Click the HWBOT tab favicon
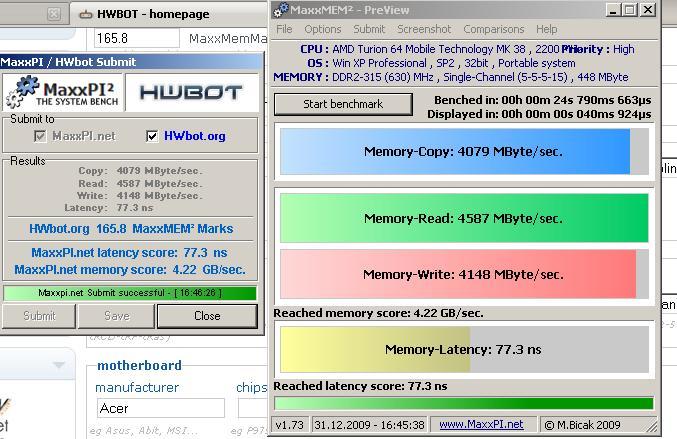 point(85,15)
